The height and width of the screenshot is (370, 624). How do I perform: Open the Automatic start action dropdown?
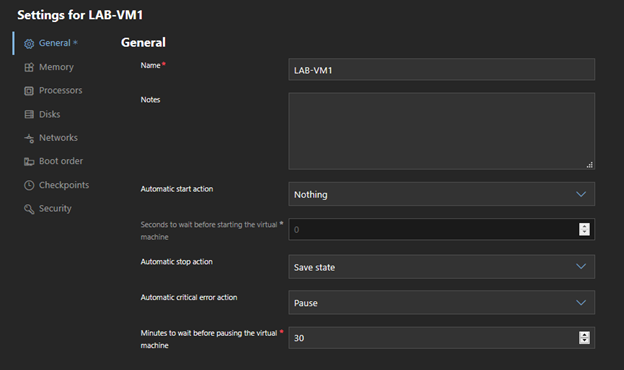441,194
